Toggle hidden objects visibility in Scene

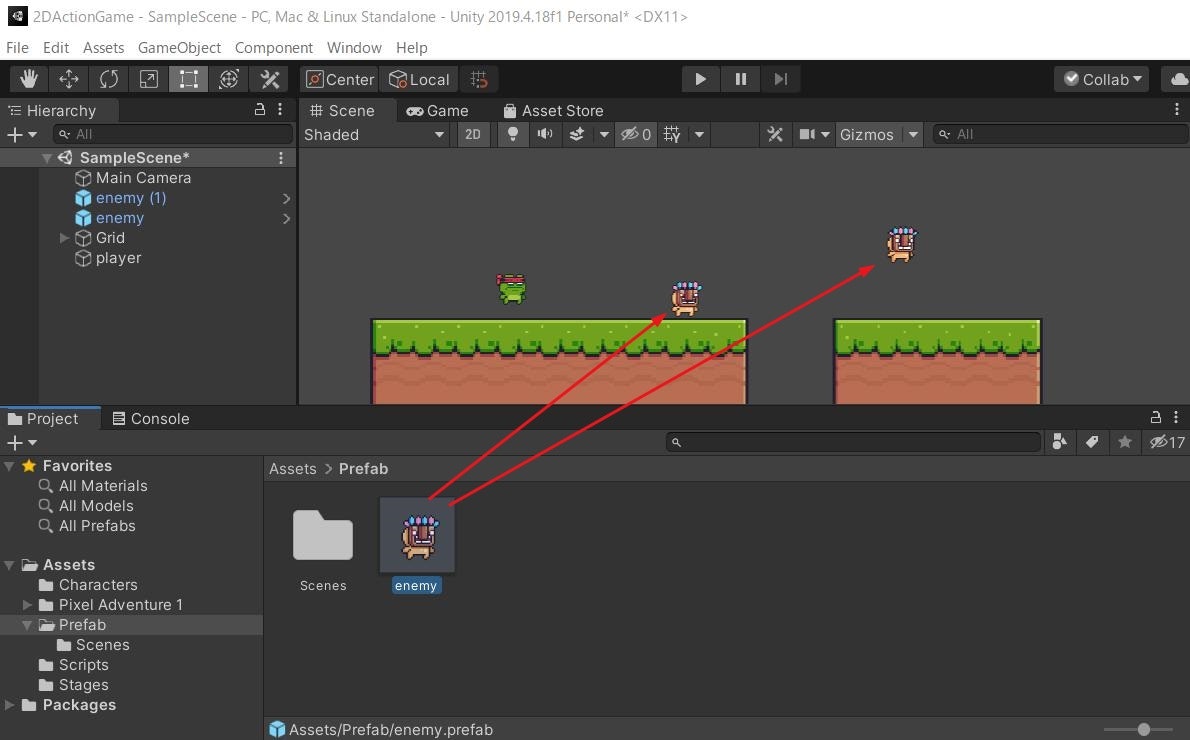pyautogui.click(x=635, y=134)
